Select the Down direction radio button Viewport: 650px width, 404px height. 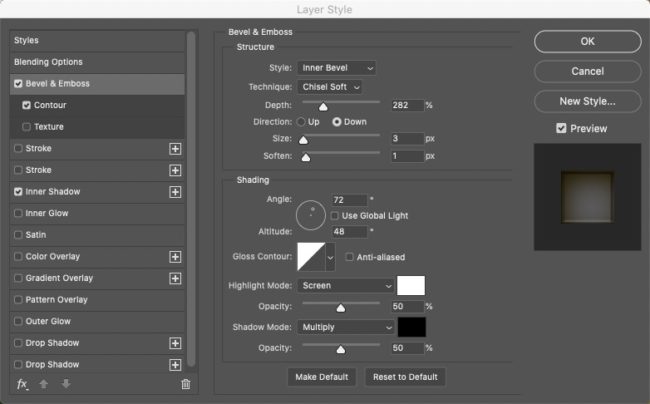337,122
